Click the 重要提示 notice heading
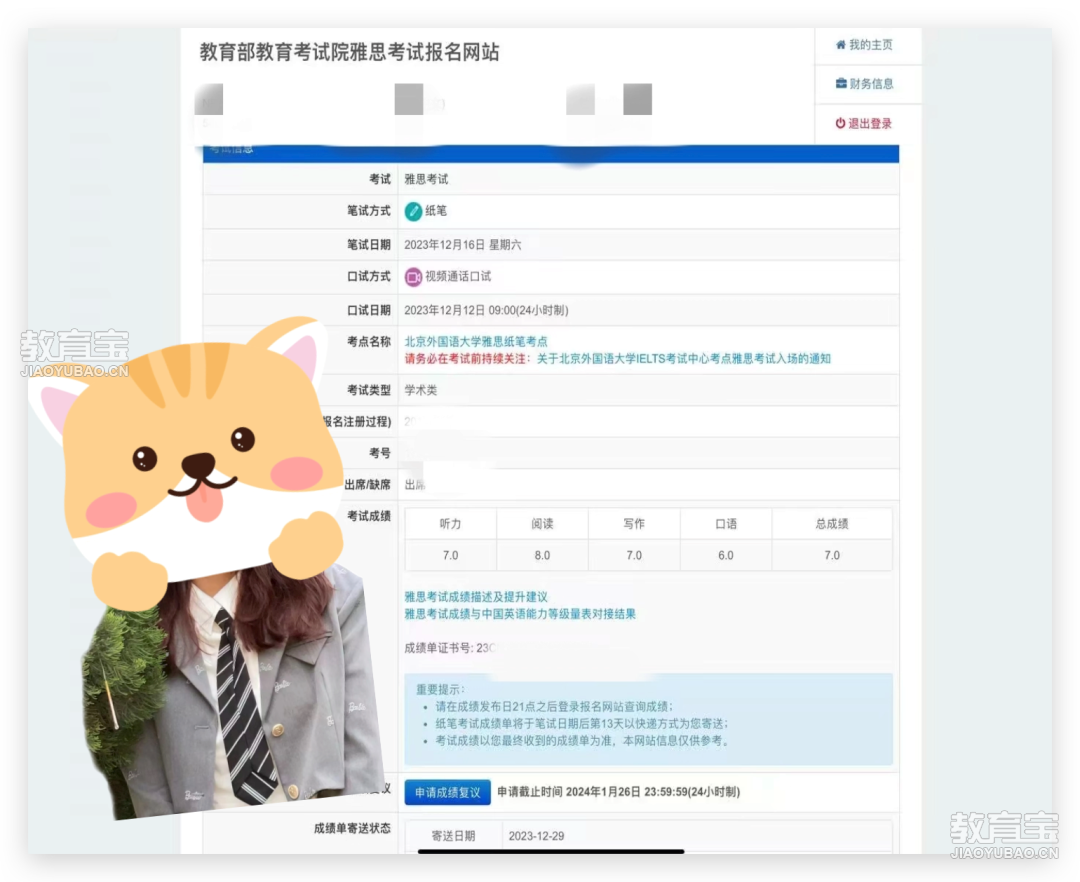 [441, 689]
